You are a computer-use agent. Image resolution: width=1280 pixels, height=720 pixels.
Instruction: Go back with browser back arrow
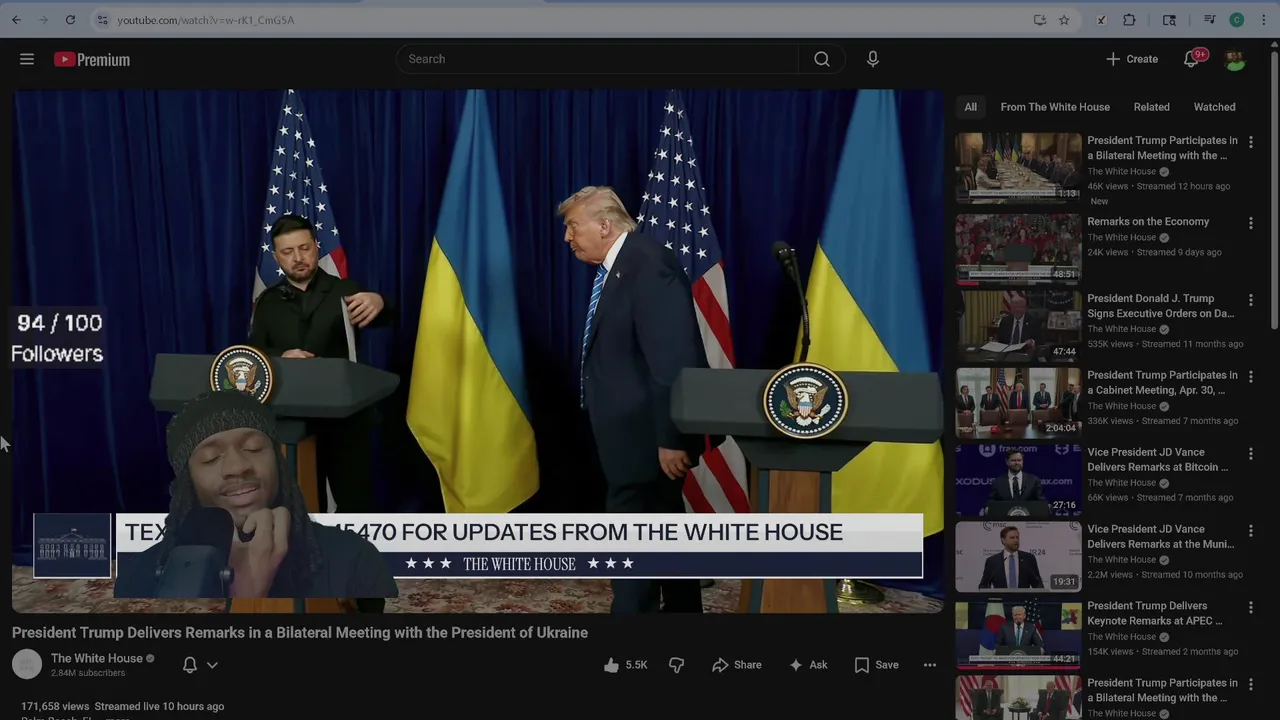[16, 20]
